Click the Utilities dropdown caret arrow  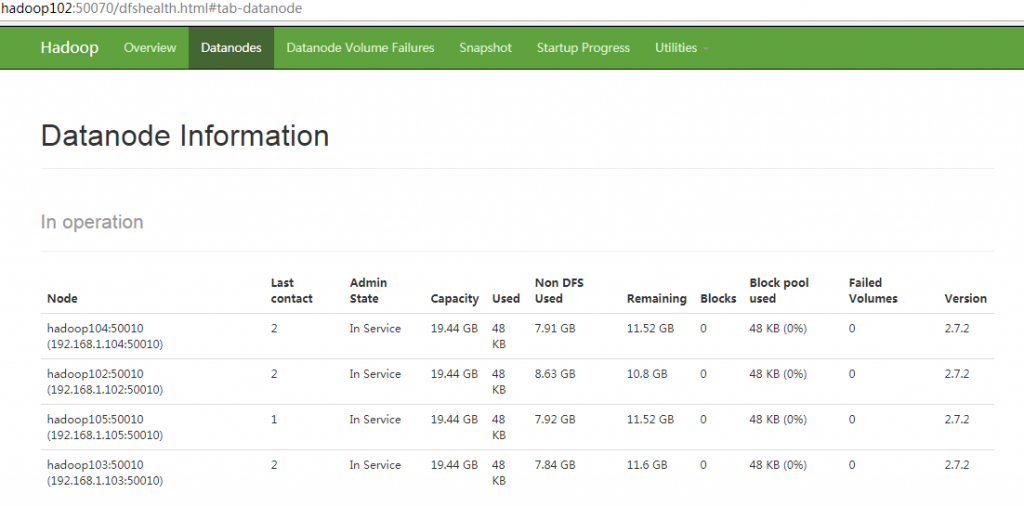[706, 49]
